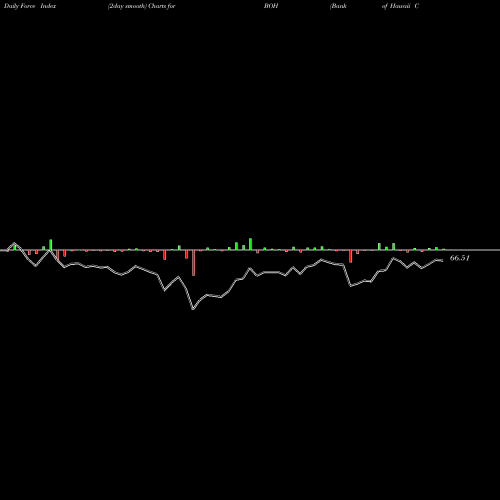Viewport: 500px width, 500px height.
Task: Click the BOH ticker symbol text
Action: pos(271,6)
